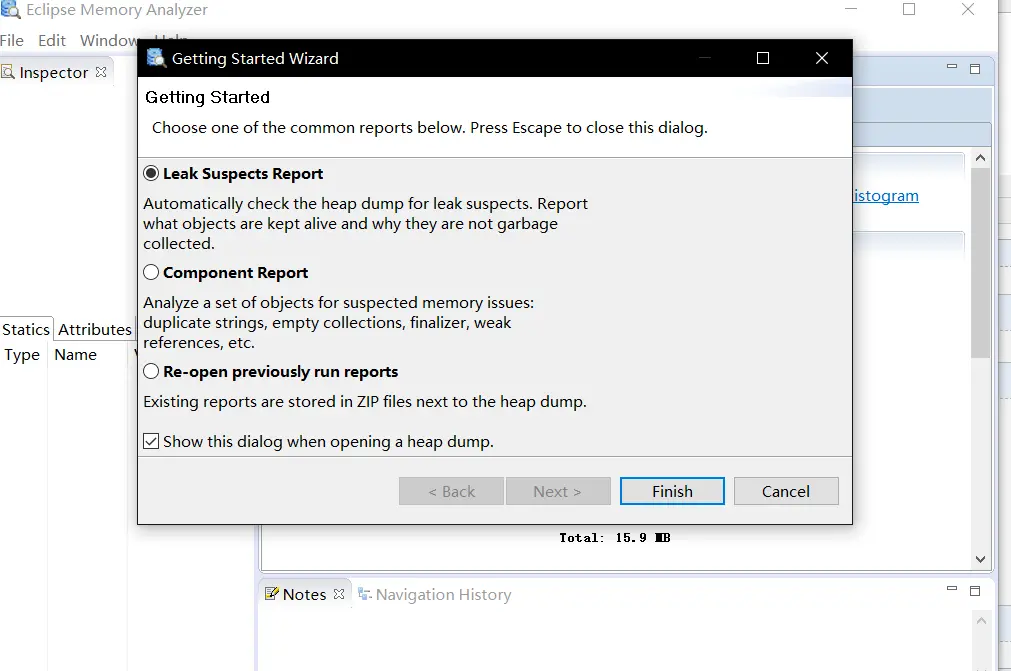Click the overview scrollbar down arrow
Image resolution: width=1011 pixels, height=671 pixels.
(x=980, y=559)
